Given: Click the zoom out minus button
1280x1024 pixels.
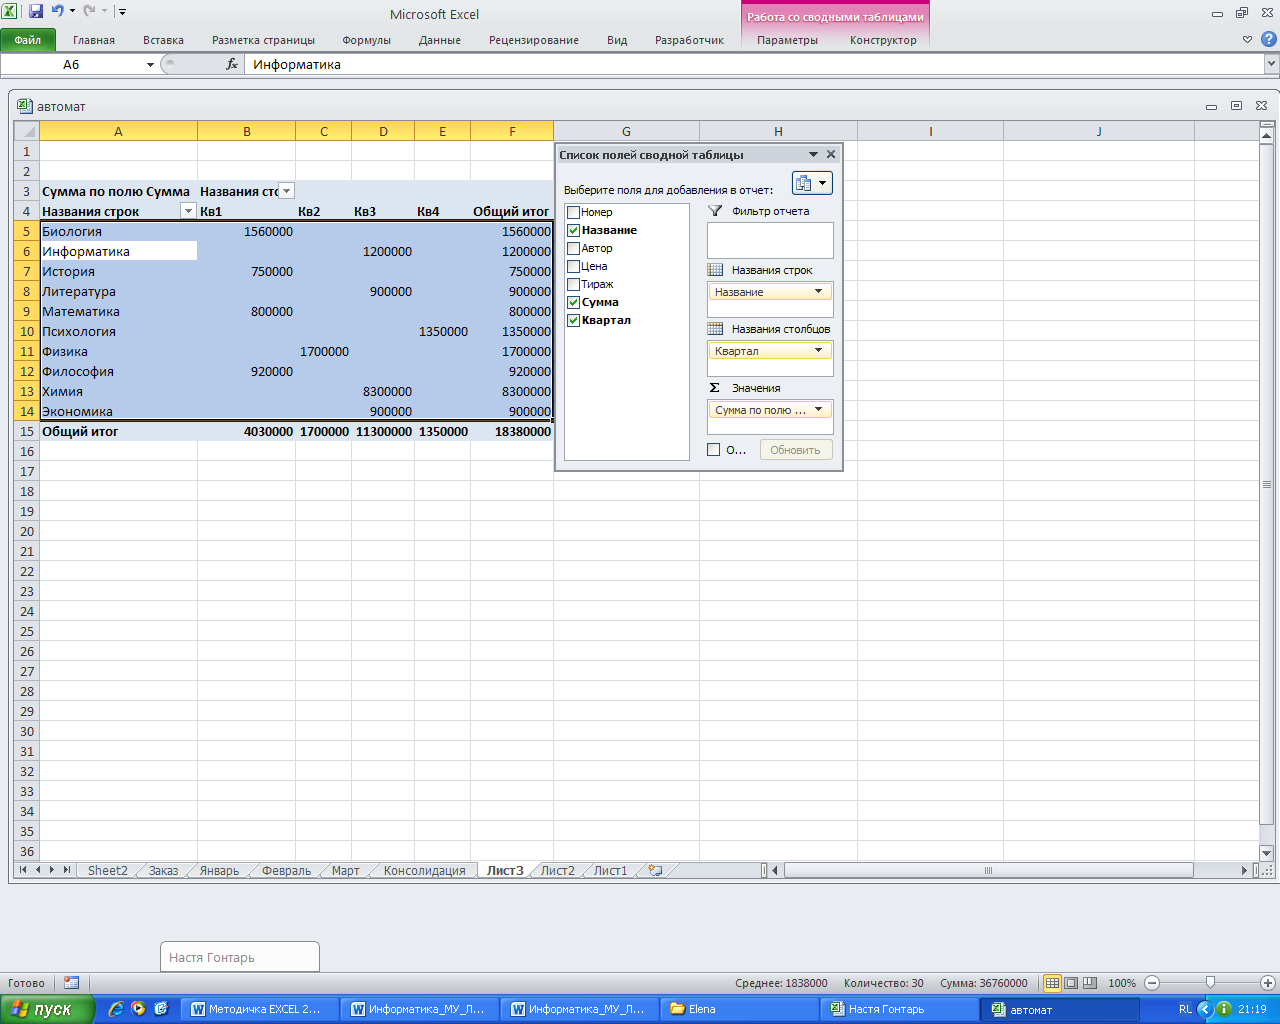Looking at the screenshot, I should tap(1152, 983).
